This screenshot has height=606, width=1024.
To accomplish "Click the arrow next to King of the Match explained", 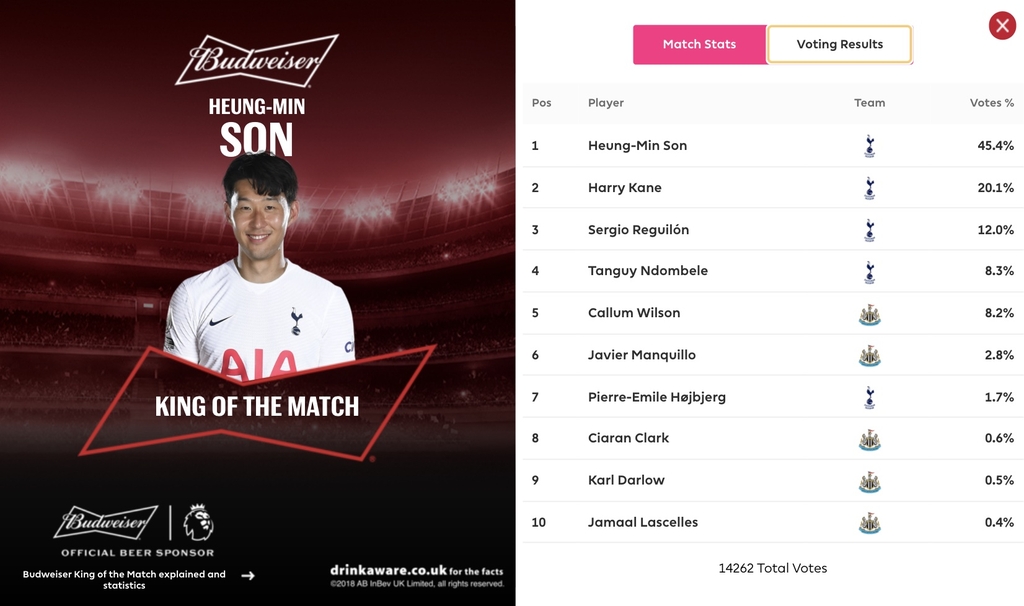I will pyautogui.click(x=248, y=575).
